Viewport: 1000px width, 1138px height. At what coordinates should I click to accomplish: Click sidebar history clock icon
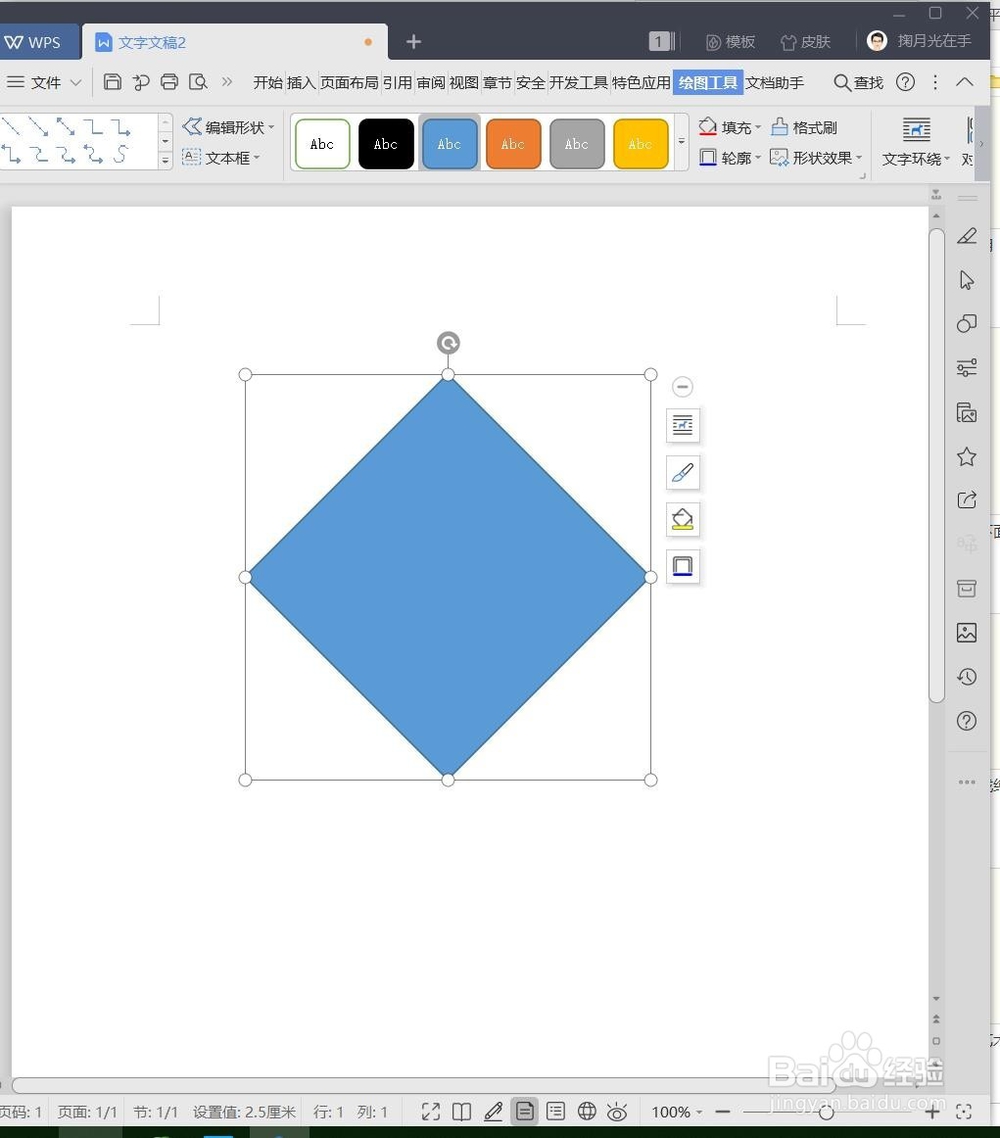[967, 677]
